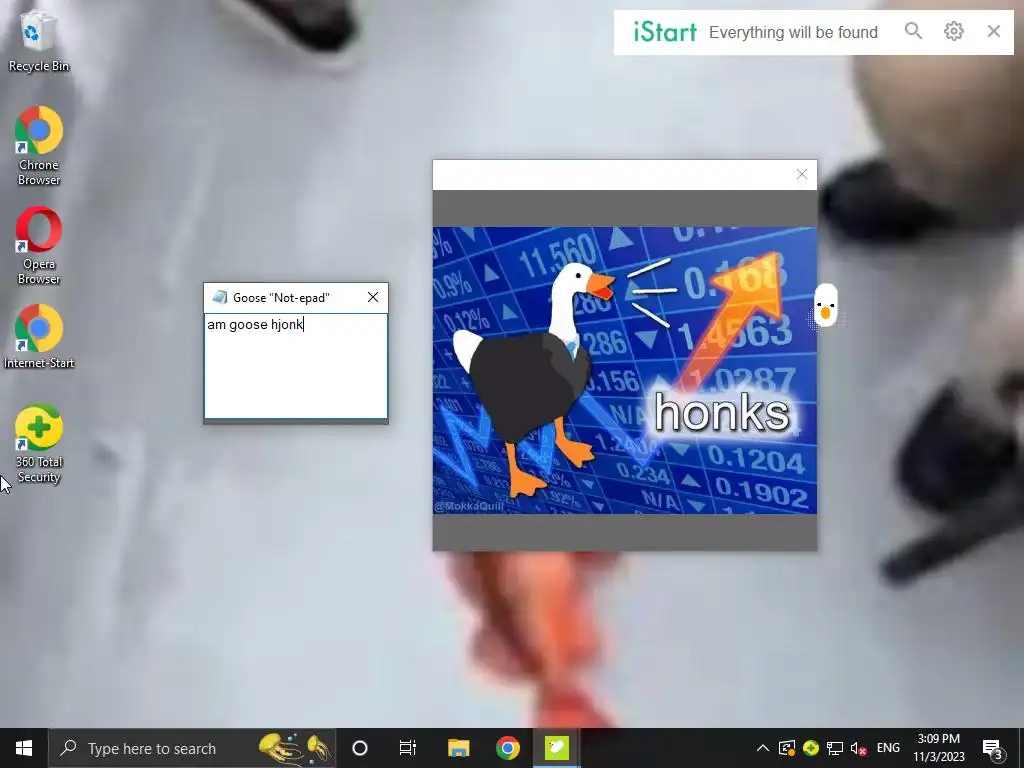This screenshot has width=1024, height=768.
Task: Click the iStart search magnifier icon
Action: pyautogui.click(x=913, y=31)
